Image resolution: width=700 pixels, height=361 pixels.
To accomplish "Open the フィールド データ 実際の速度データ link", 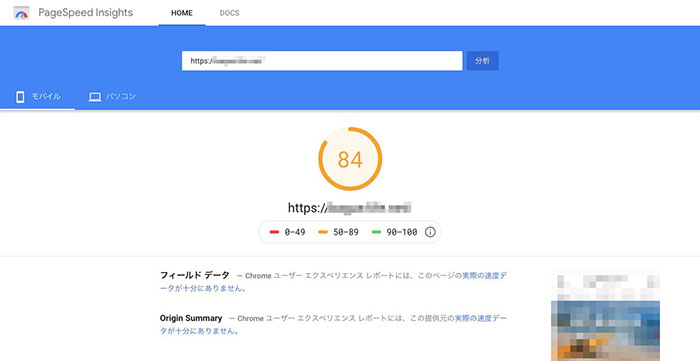I will tap(333, 282).
